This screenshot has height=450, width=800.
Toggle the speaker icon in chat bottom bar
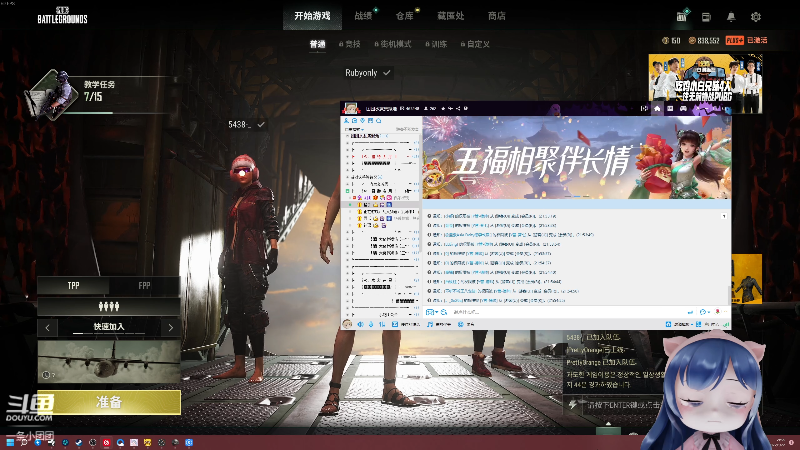point(360,324)
